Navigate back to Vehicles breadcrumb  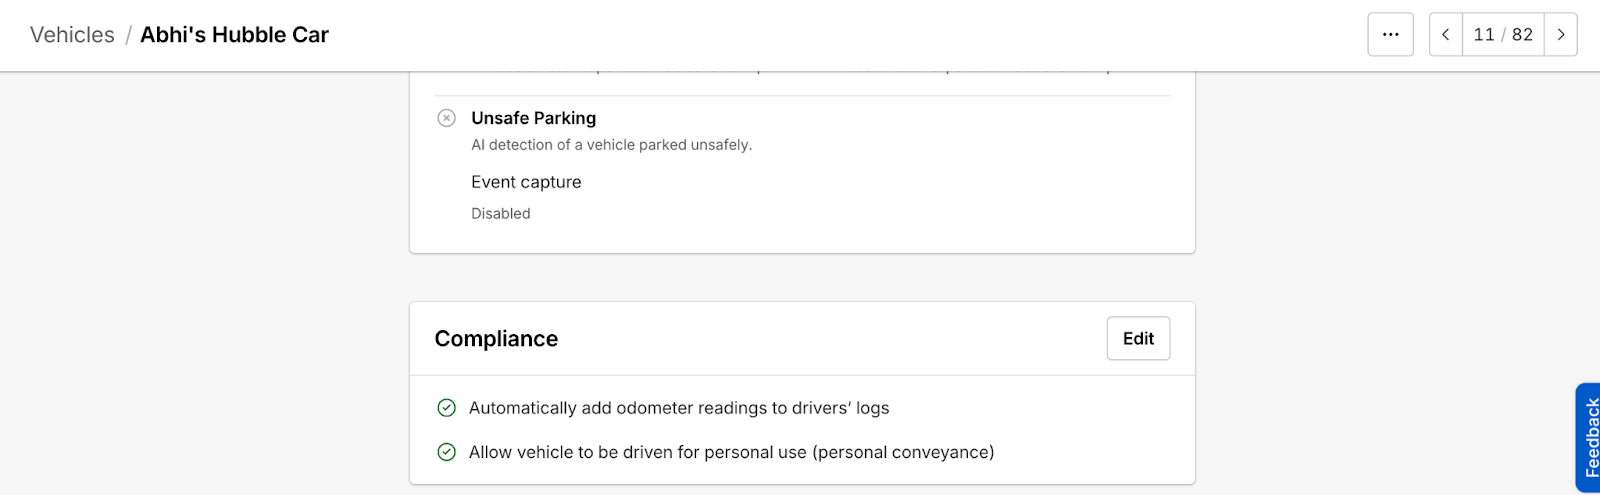(72, 35)
